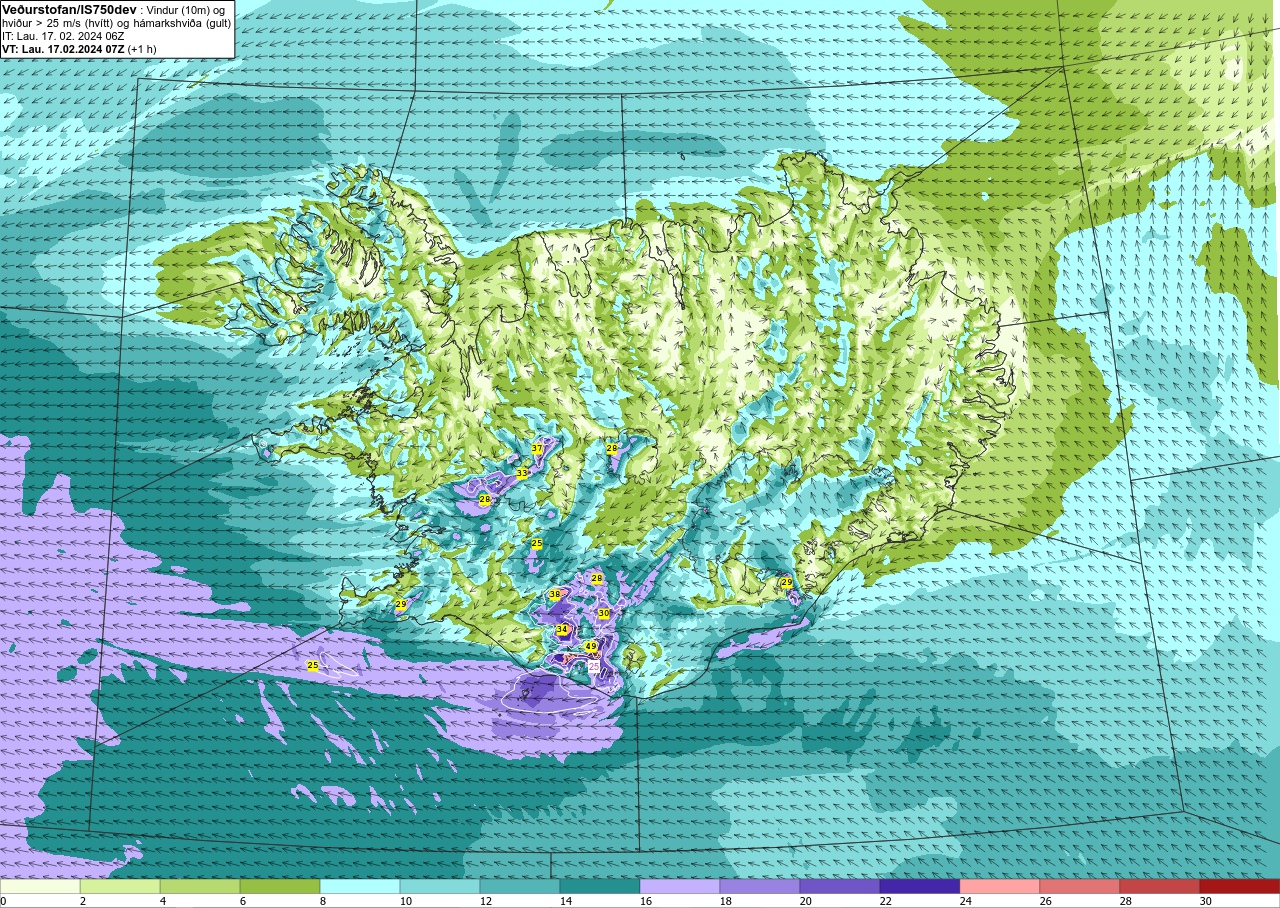Screen dimensions: 1280x908
Task: Click the yellow gust label 37
Action: [537, 449]
